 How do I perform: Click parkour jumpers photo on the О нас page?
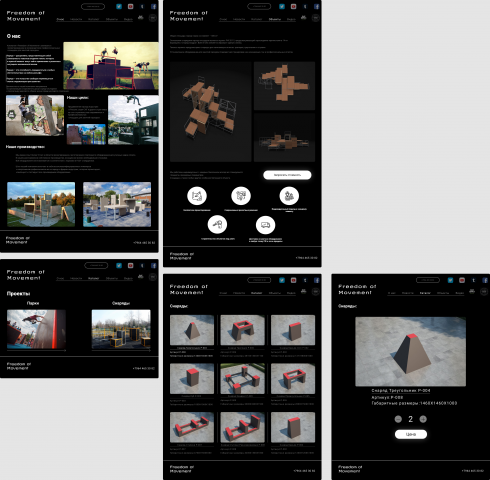click(111, 66)
